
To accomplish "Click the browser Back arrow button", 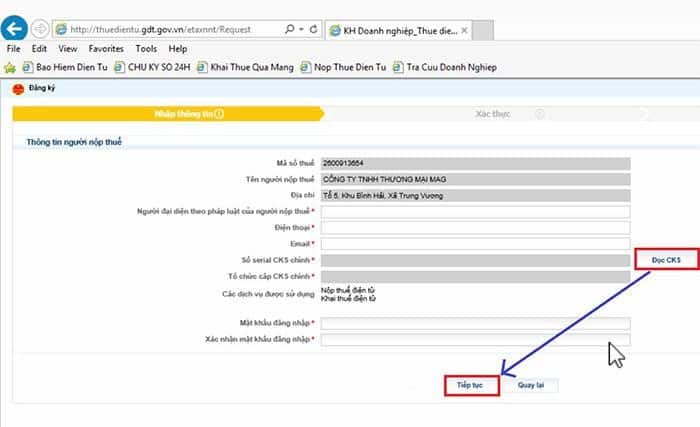I will pos(14,28).
